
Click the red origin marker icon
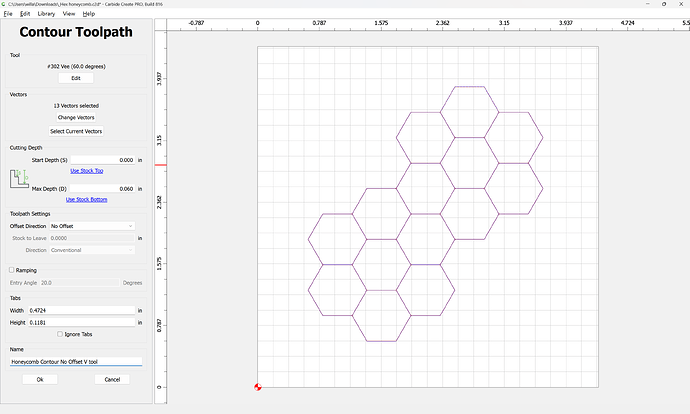(258, 387)
